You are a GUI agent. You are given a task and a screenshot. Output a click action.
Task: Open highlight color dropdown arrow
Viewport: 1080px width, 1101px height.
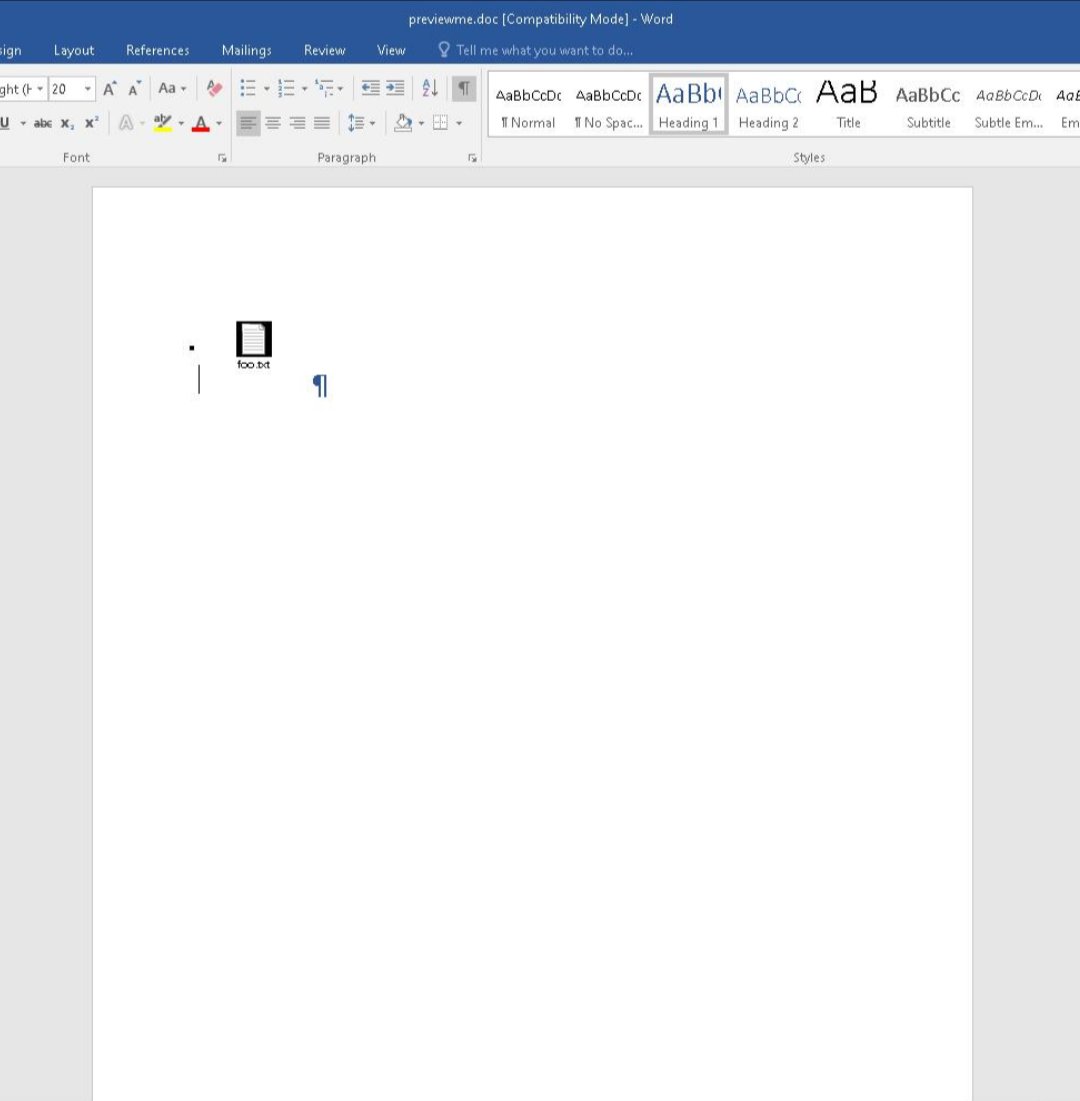pyautogui.click(x=181, y=124)
